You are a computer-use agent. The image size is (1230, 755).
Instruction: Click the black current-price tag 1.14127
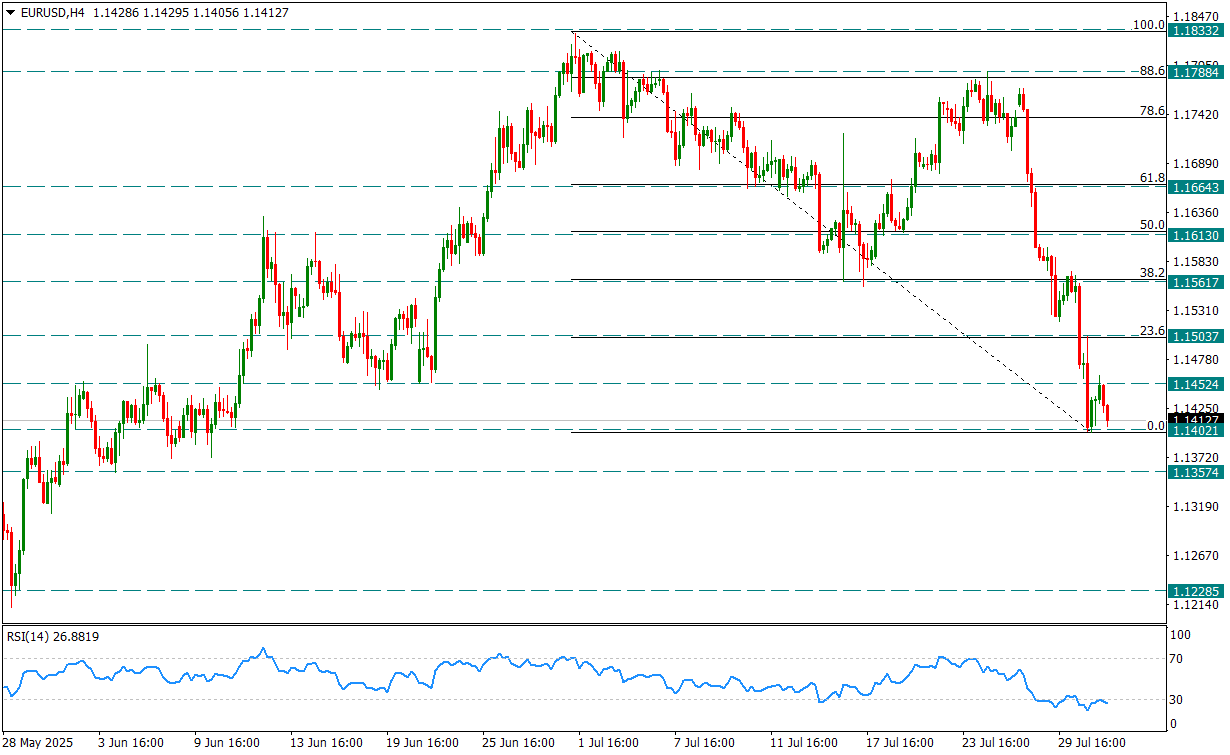[1197, 419]
